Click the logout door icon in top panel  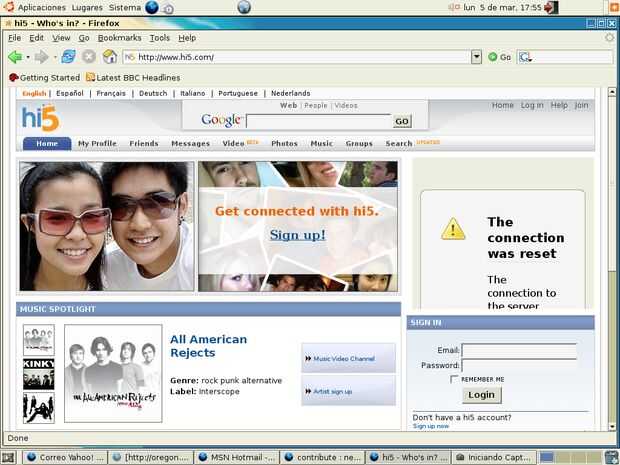click(551, 7)
